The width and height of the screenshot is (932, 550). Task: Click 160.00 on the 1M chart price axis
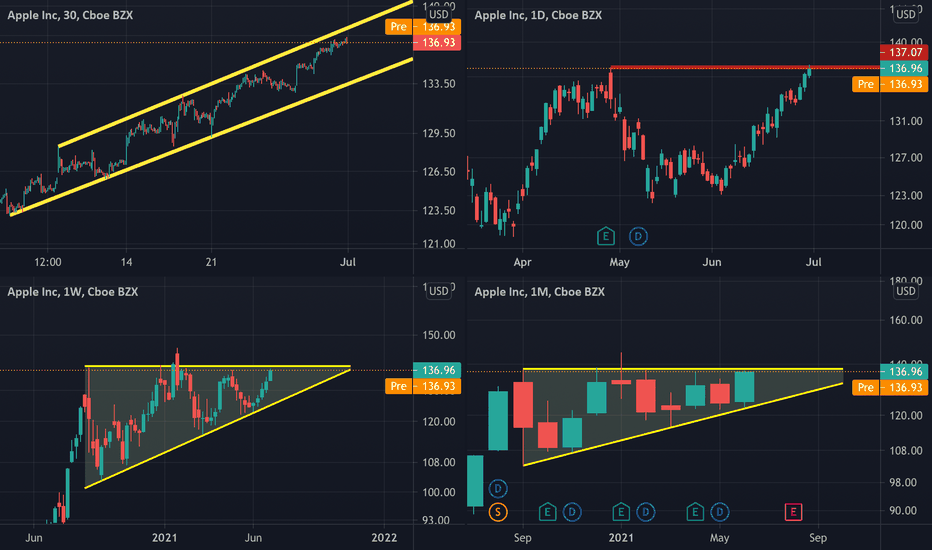click(x=906, y=320)
